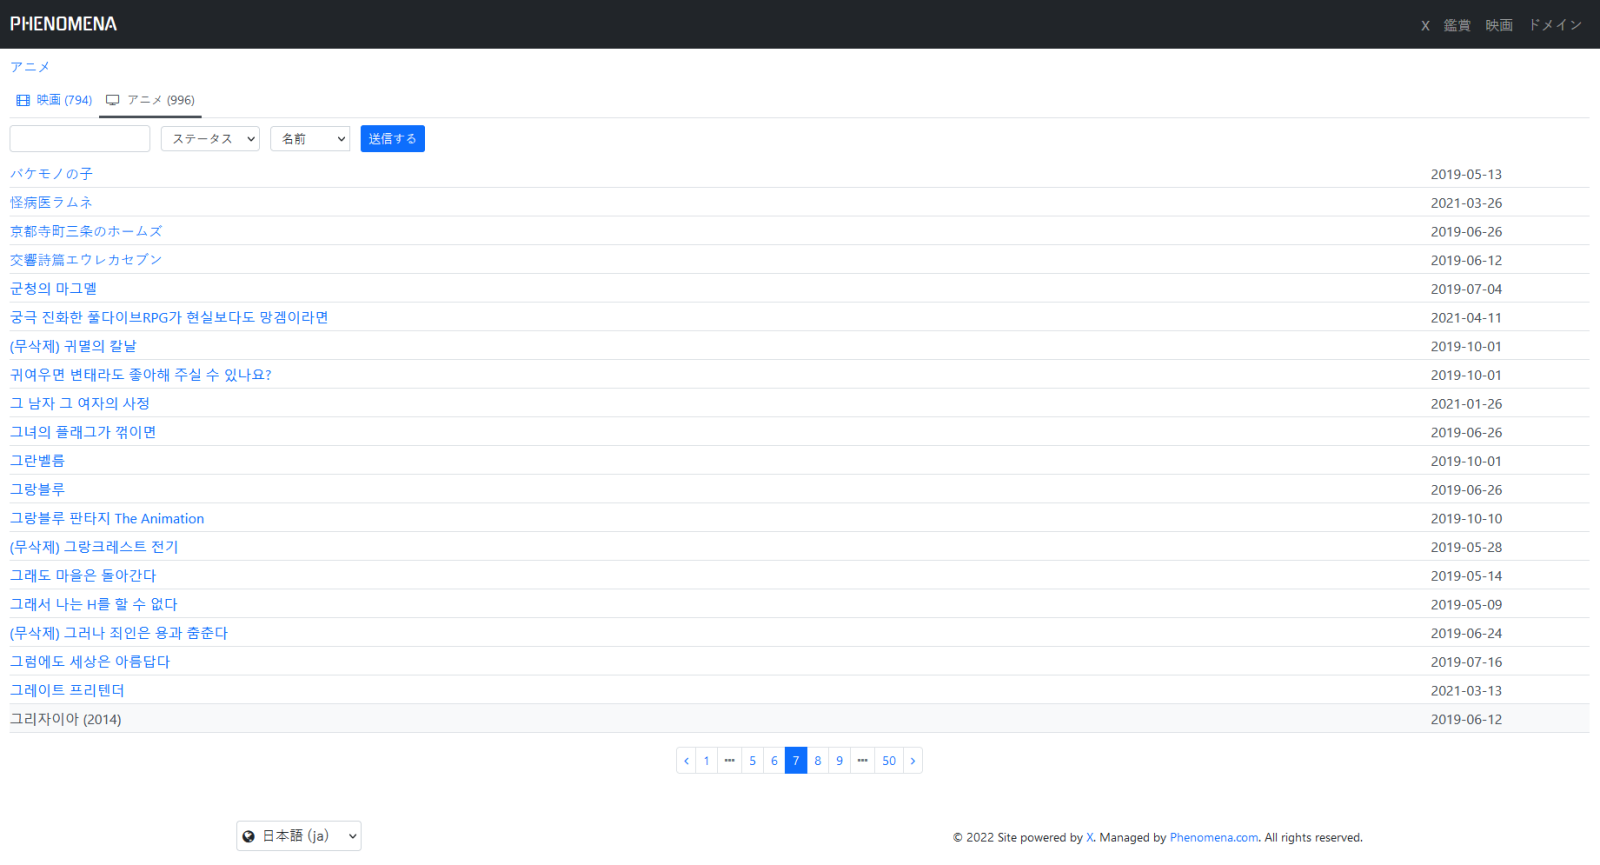Viewport: 1600px width, 865px height.
Task: Go to previous page arrow in pagination
Action: pos(686,761)
